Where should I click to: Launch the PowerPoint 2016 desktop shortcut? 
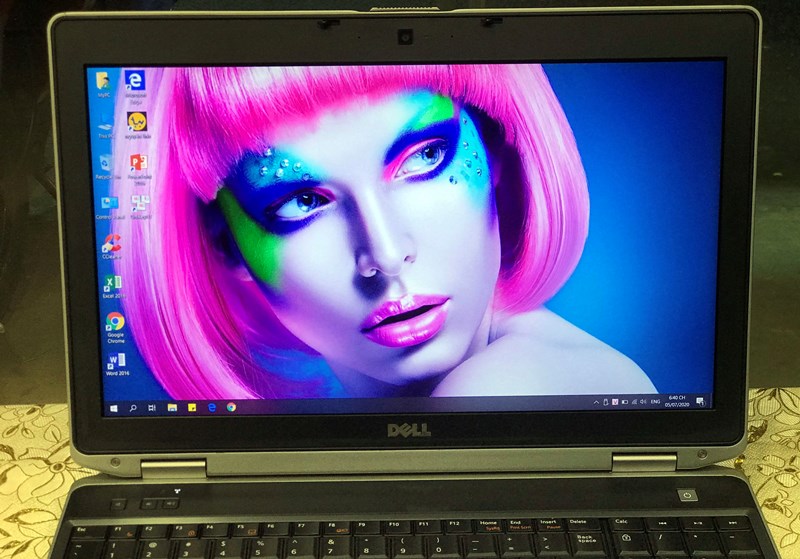[139, 168]
